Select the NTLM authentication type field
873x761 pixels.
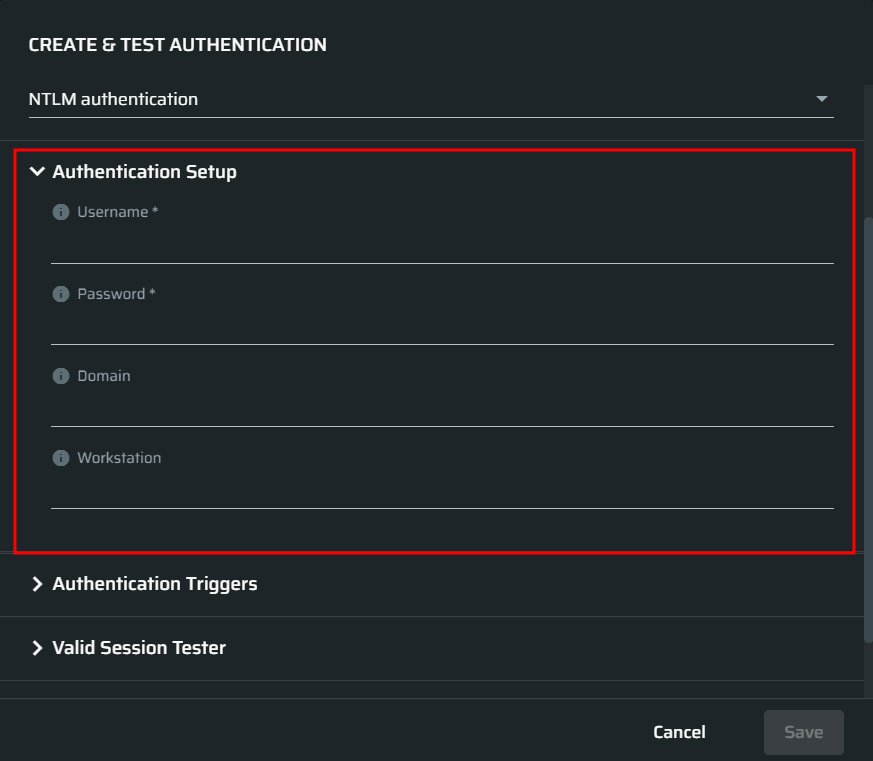431,100
